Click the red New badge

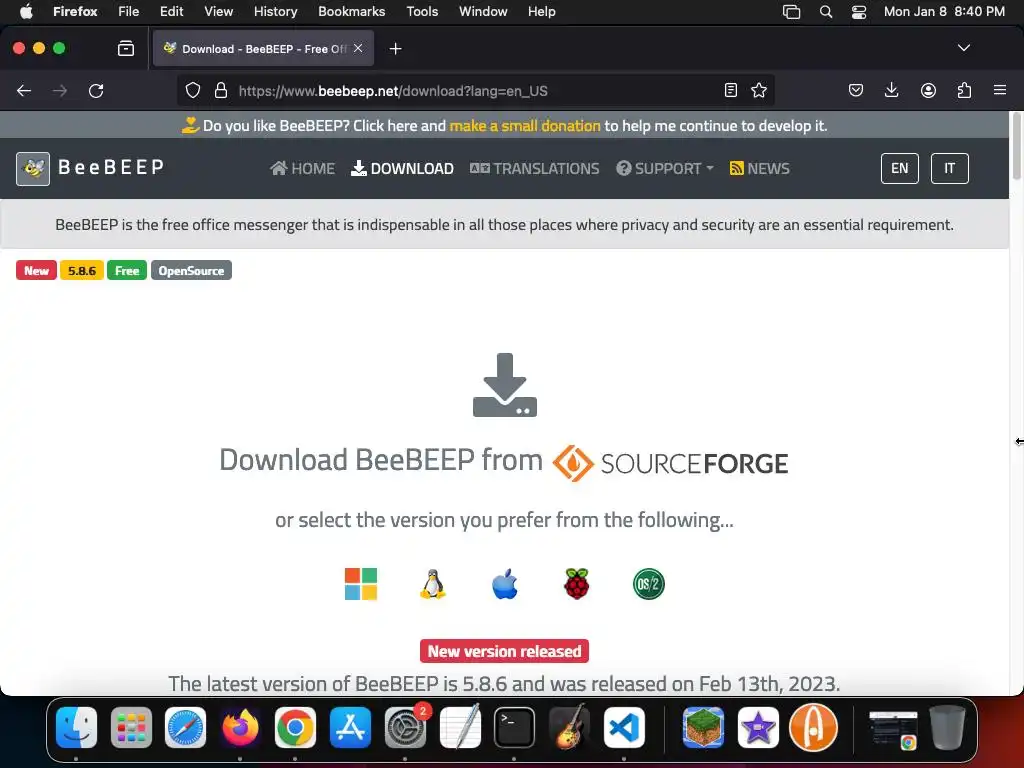(x=36, y=270)
